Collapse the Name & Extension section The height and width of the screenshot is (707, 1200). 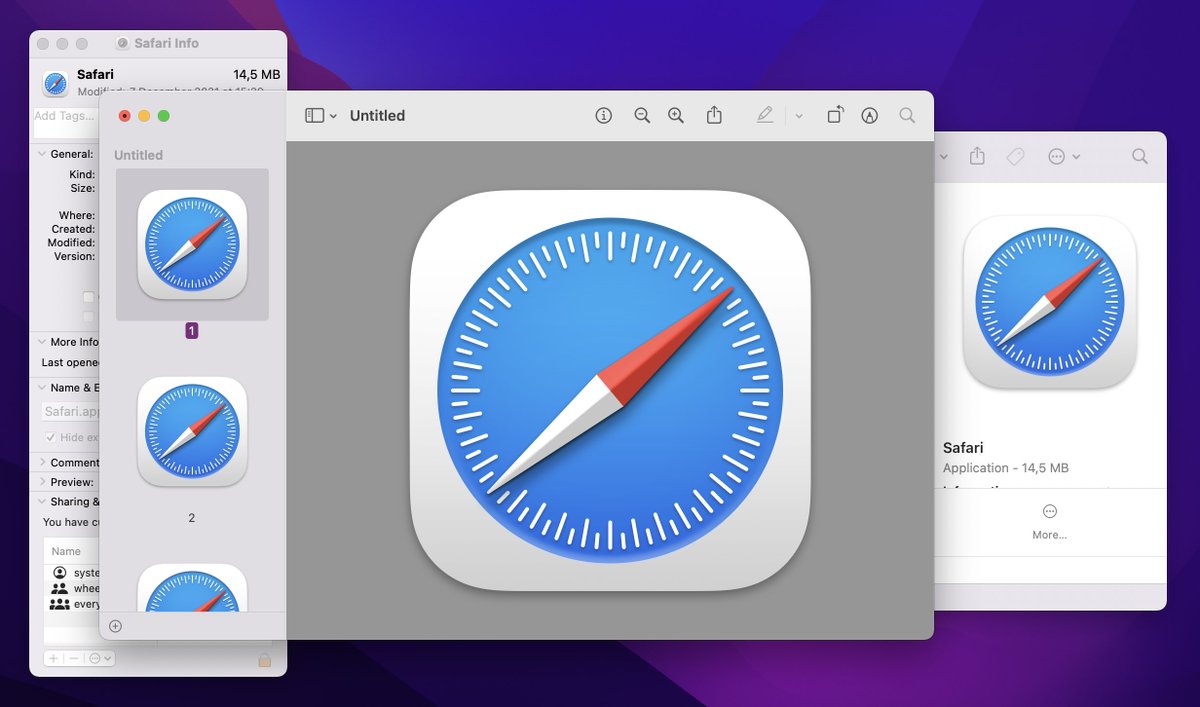pos(42,388)
